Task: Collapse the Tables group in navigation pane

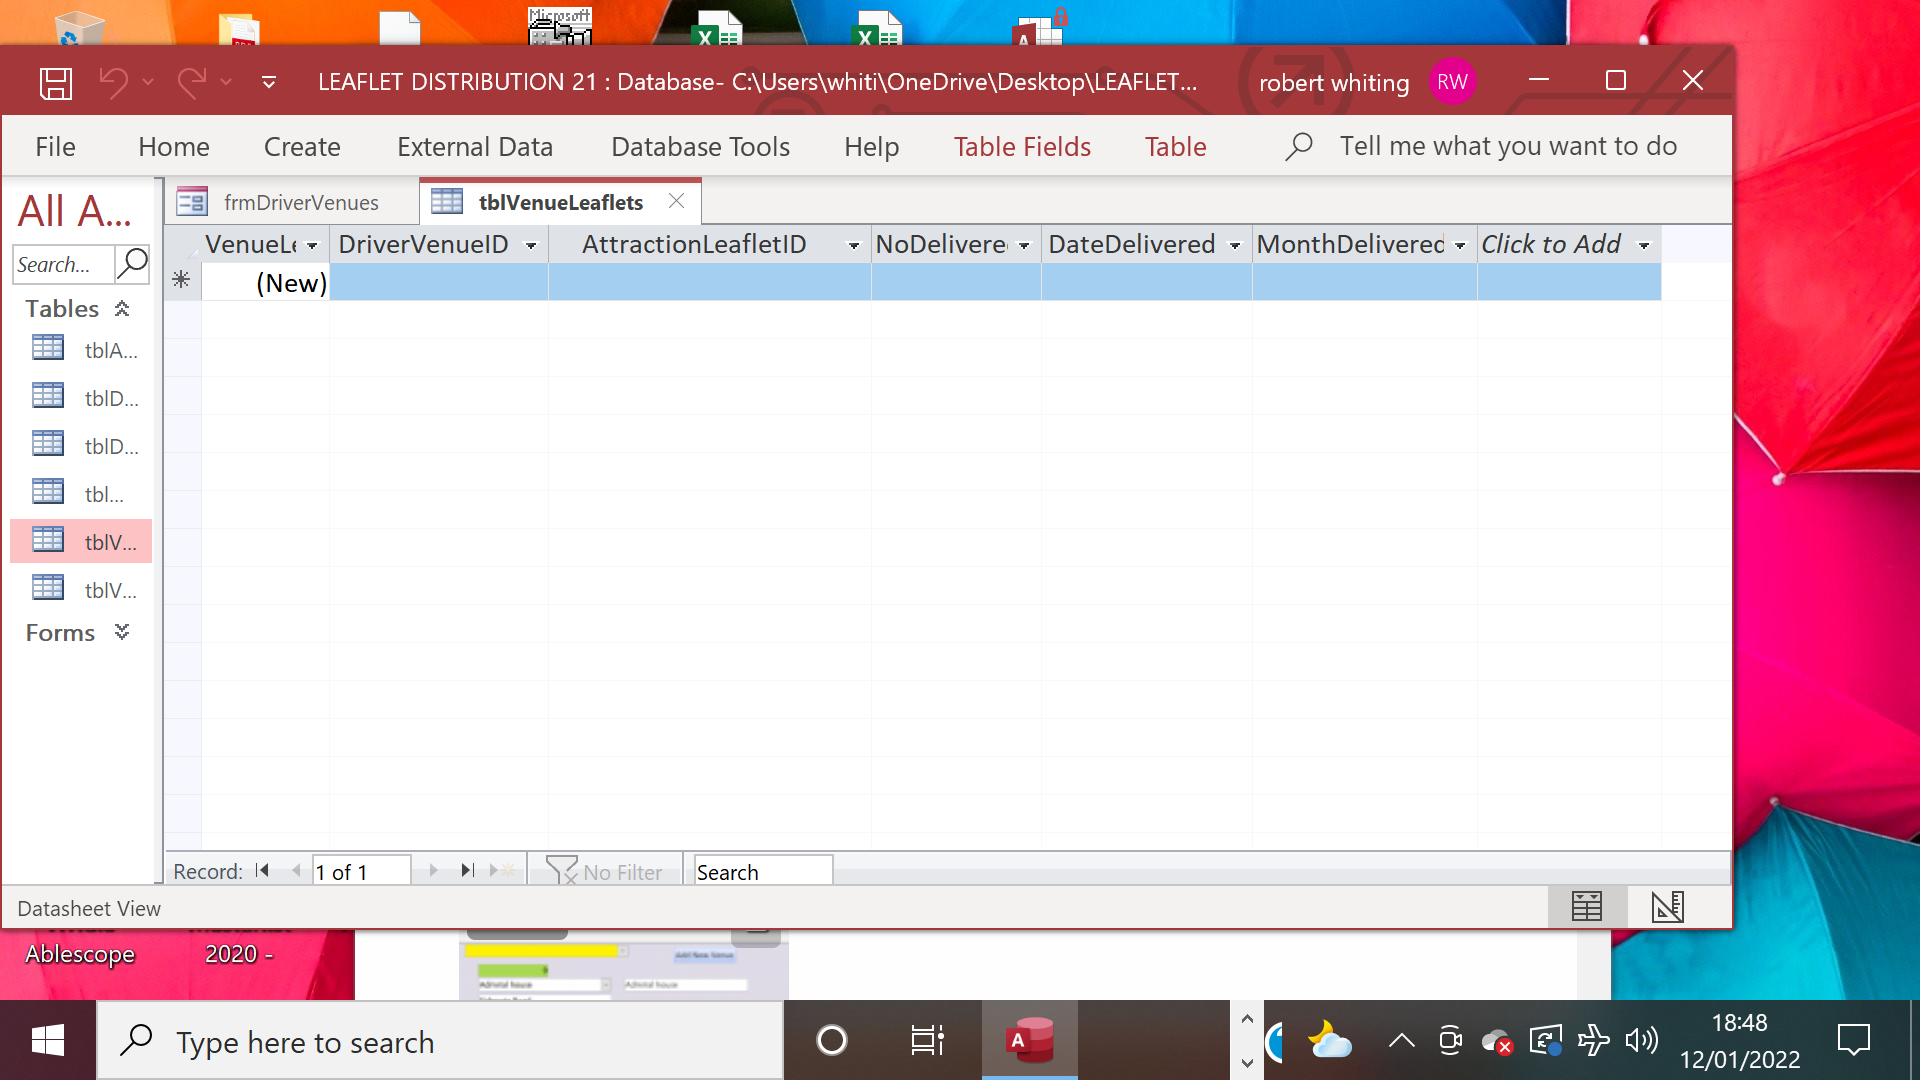Action: tap(122, 309)
